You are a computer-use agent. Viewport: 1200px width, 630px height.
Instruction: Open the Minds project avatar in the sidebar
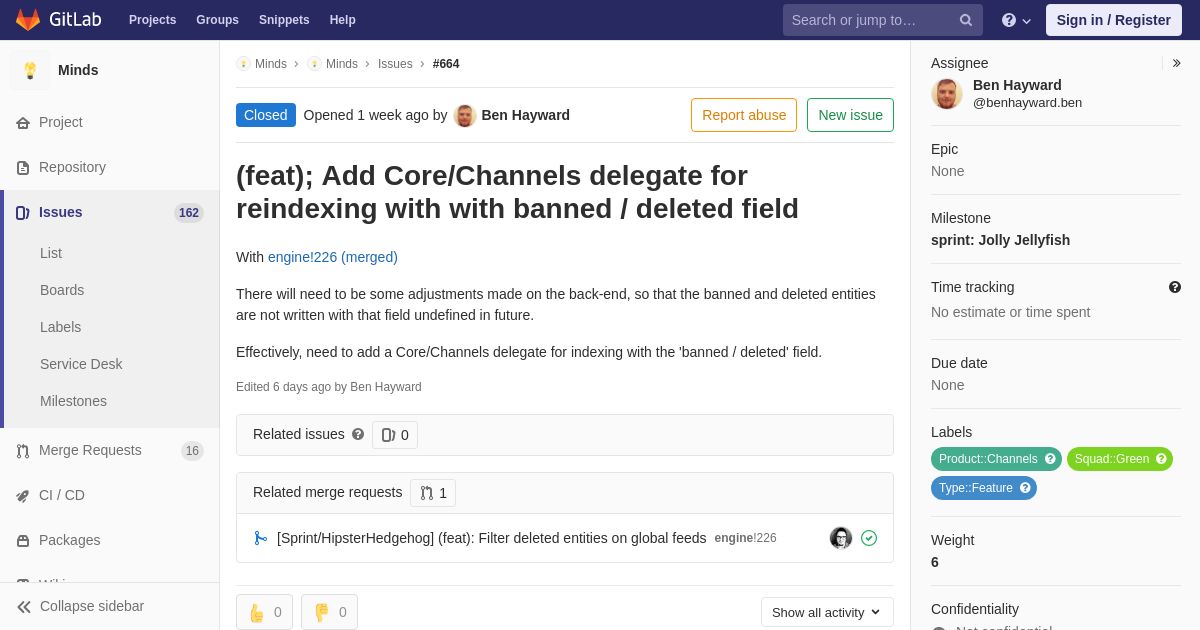[30, 70]
